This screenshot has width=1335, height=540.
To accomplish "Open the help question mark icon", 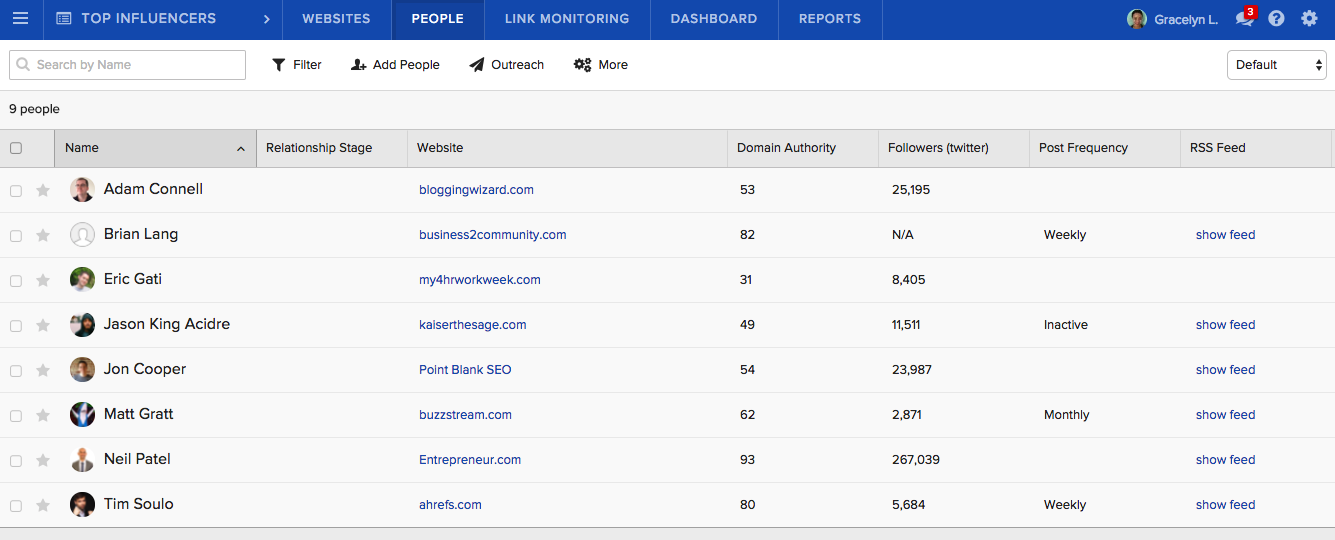I will (x=1276, y=19).
